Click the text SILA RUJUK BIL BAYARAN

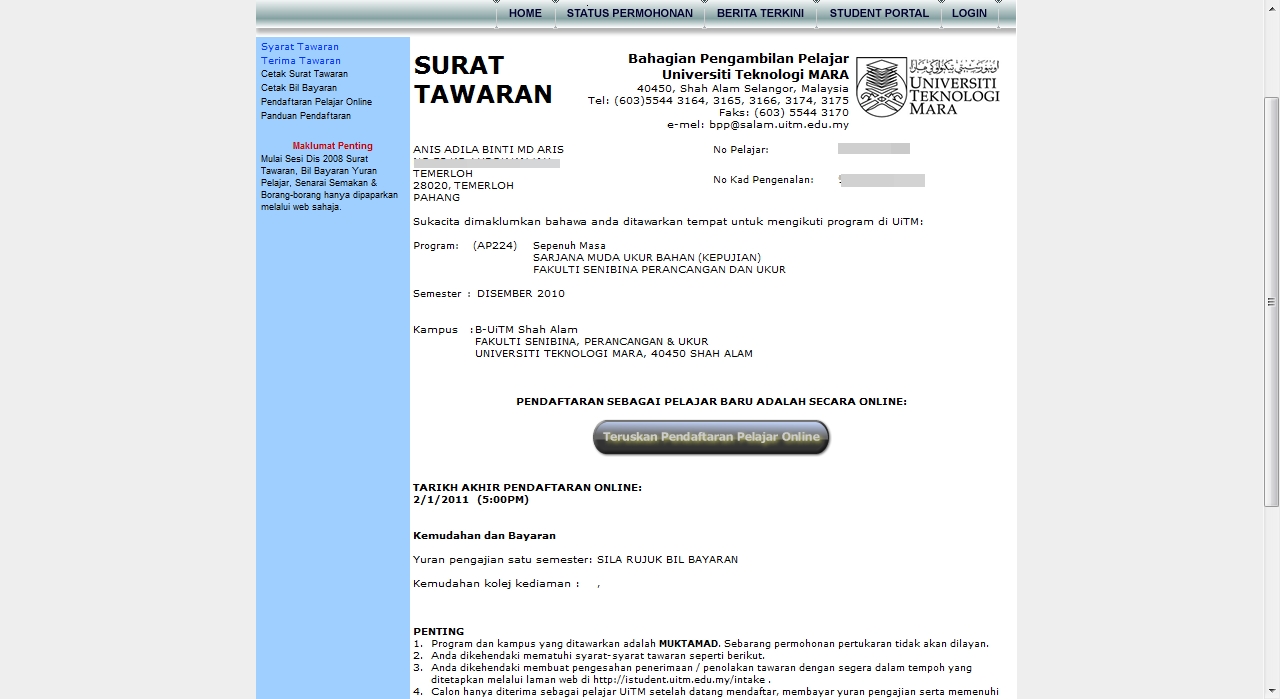click(x=667, y=560)
